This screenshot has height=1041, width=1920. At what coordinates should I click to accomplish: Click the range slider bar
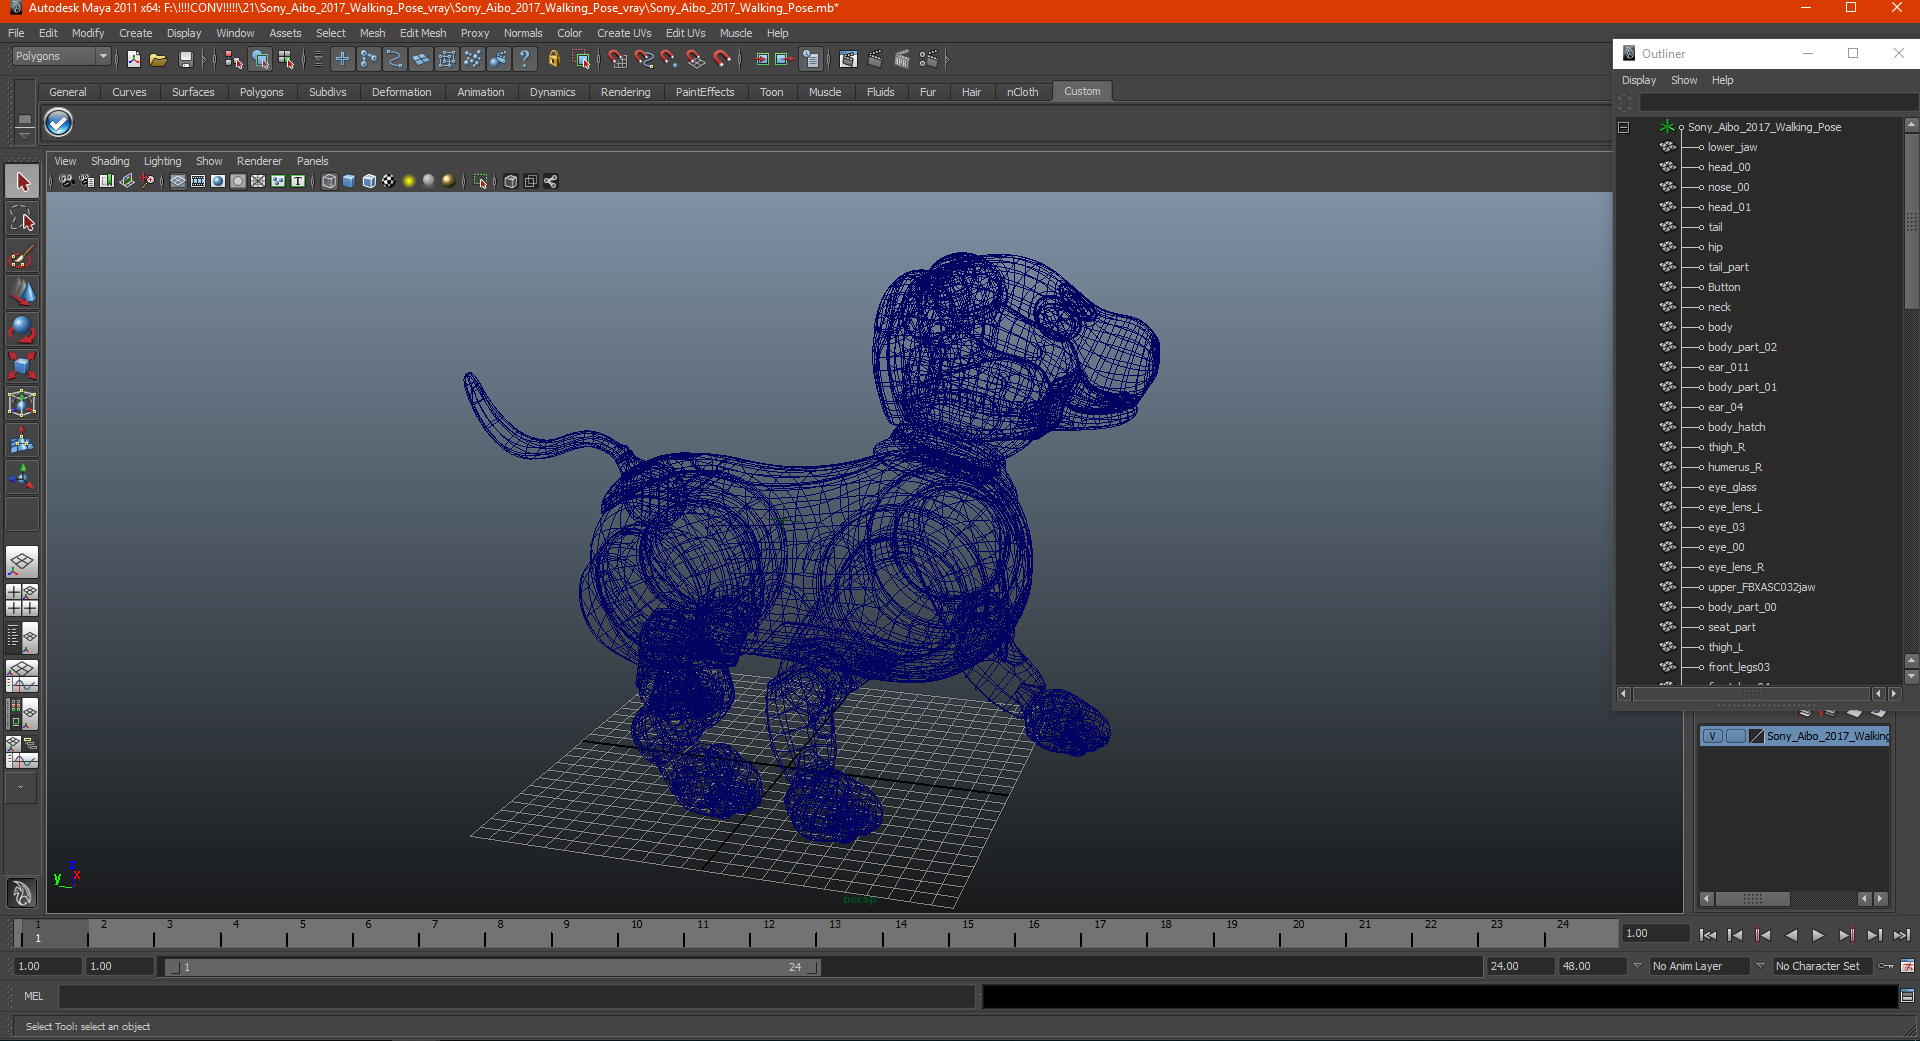[x=492, y=967]
